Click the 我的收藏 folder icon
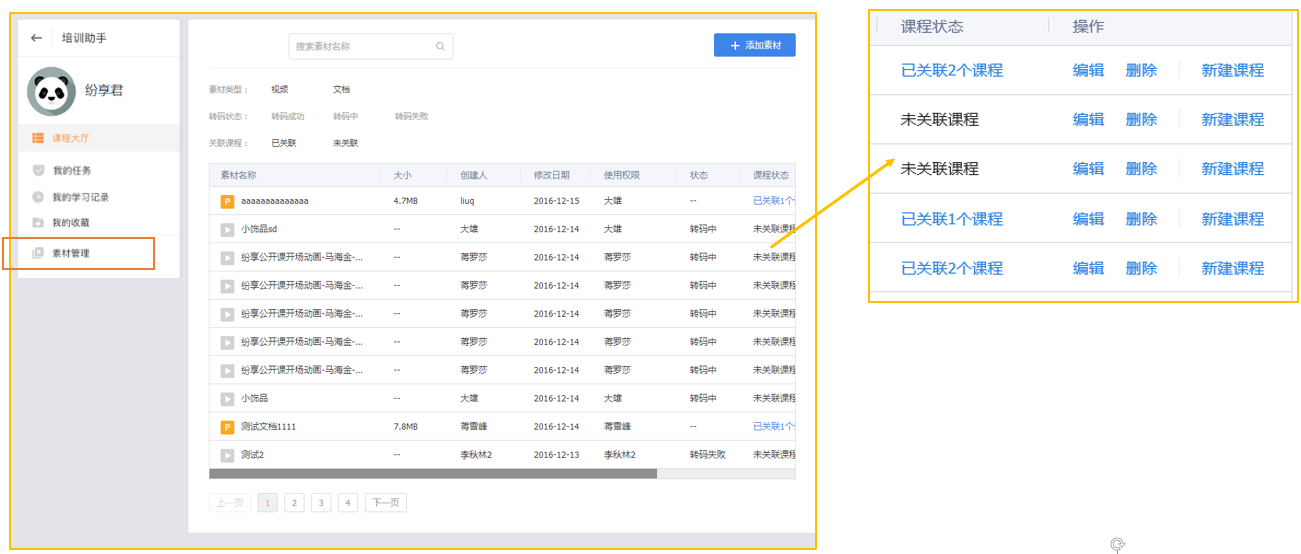This screenshot has width=1301, height=554. [38, 222]
